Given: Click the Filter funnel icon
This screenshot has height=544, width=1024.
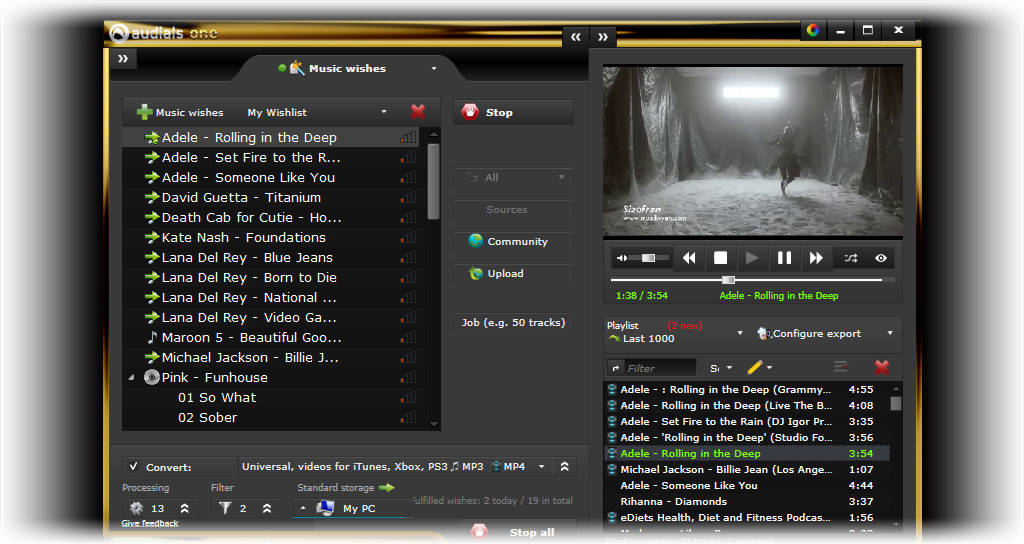Looking at the screenshot, I should point(225,507).
